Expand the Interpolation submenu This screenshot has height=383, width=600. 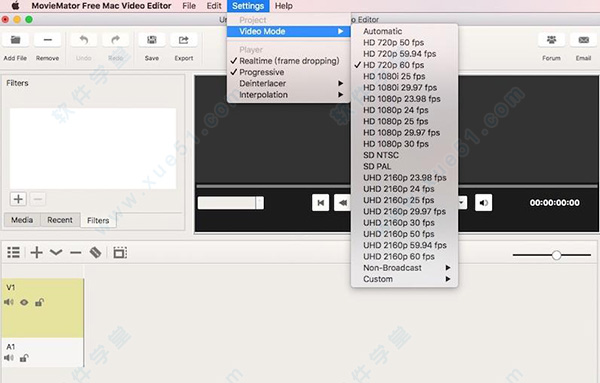(x=289, y=95)
